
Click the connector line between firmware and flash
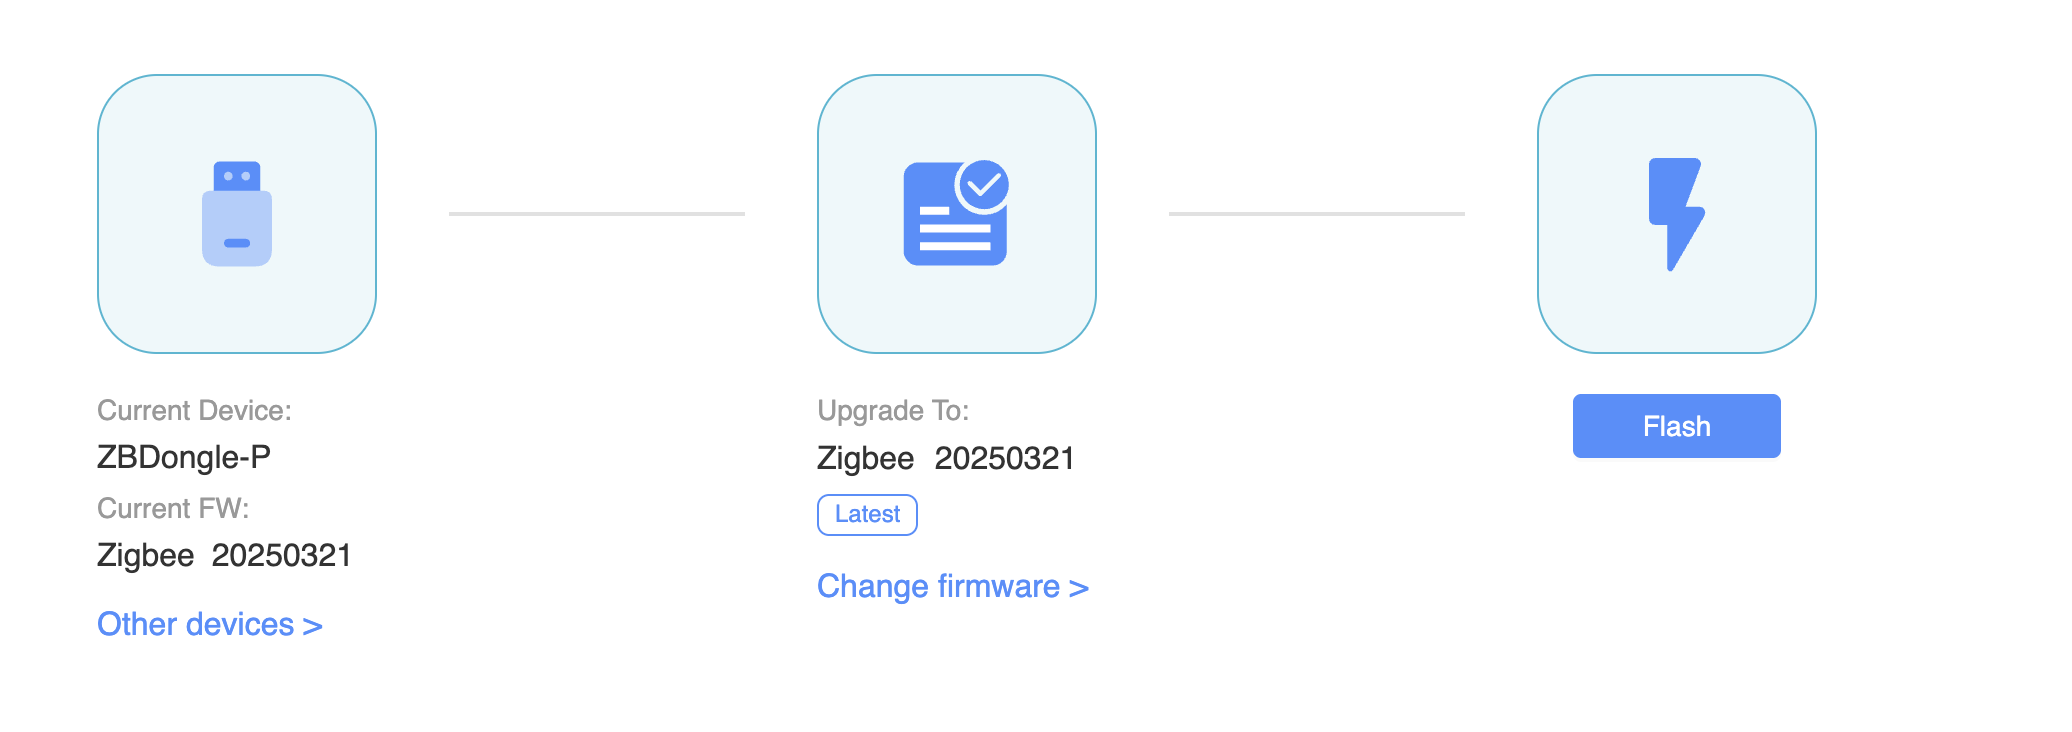(1316, 214)
